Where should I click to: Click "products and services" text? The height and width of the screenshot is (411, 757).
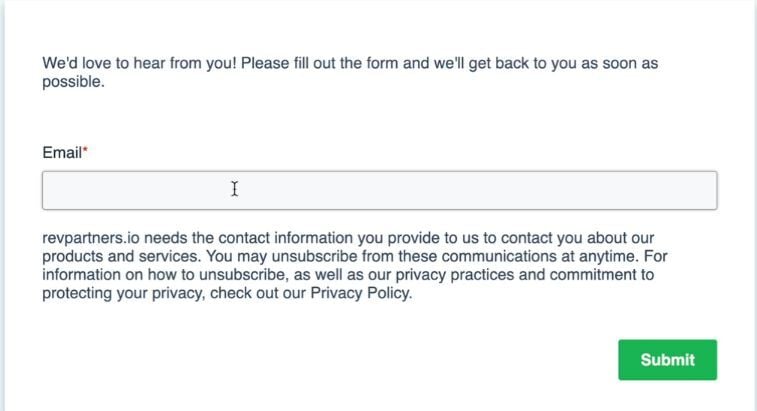pyautogui.click(x=120, y=256)
